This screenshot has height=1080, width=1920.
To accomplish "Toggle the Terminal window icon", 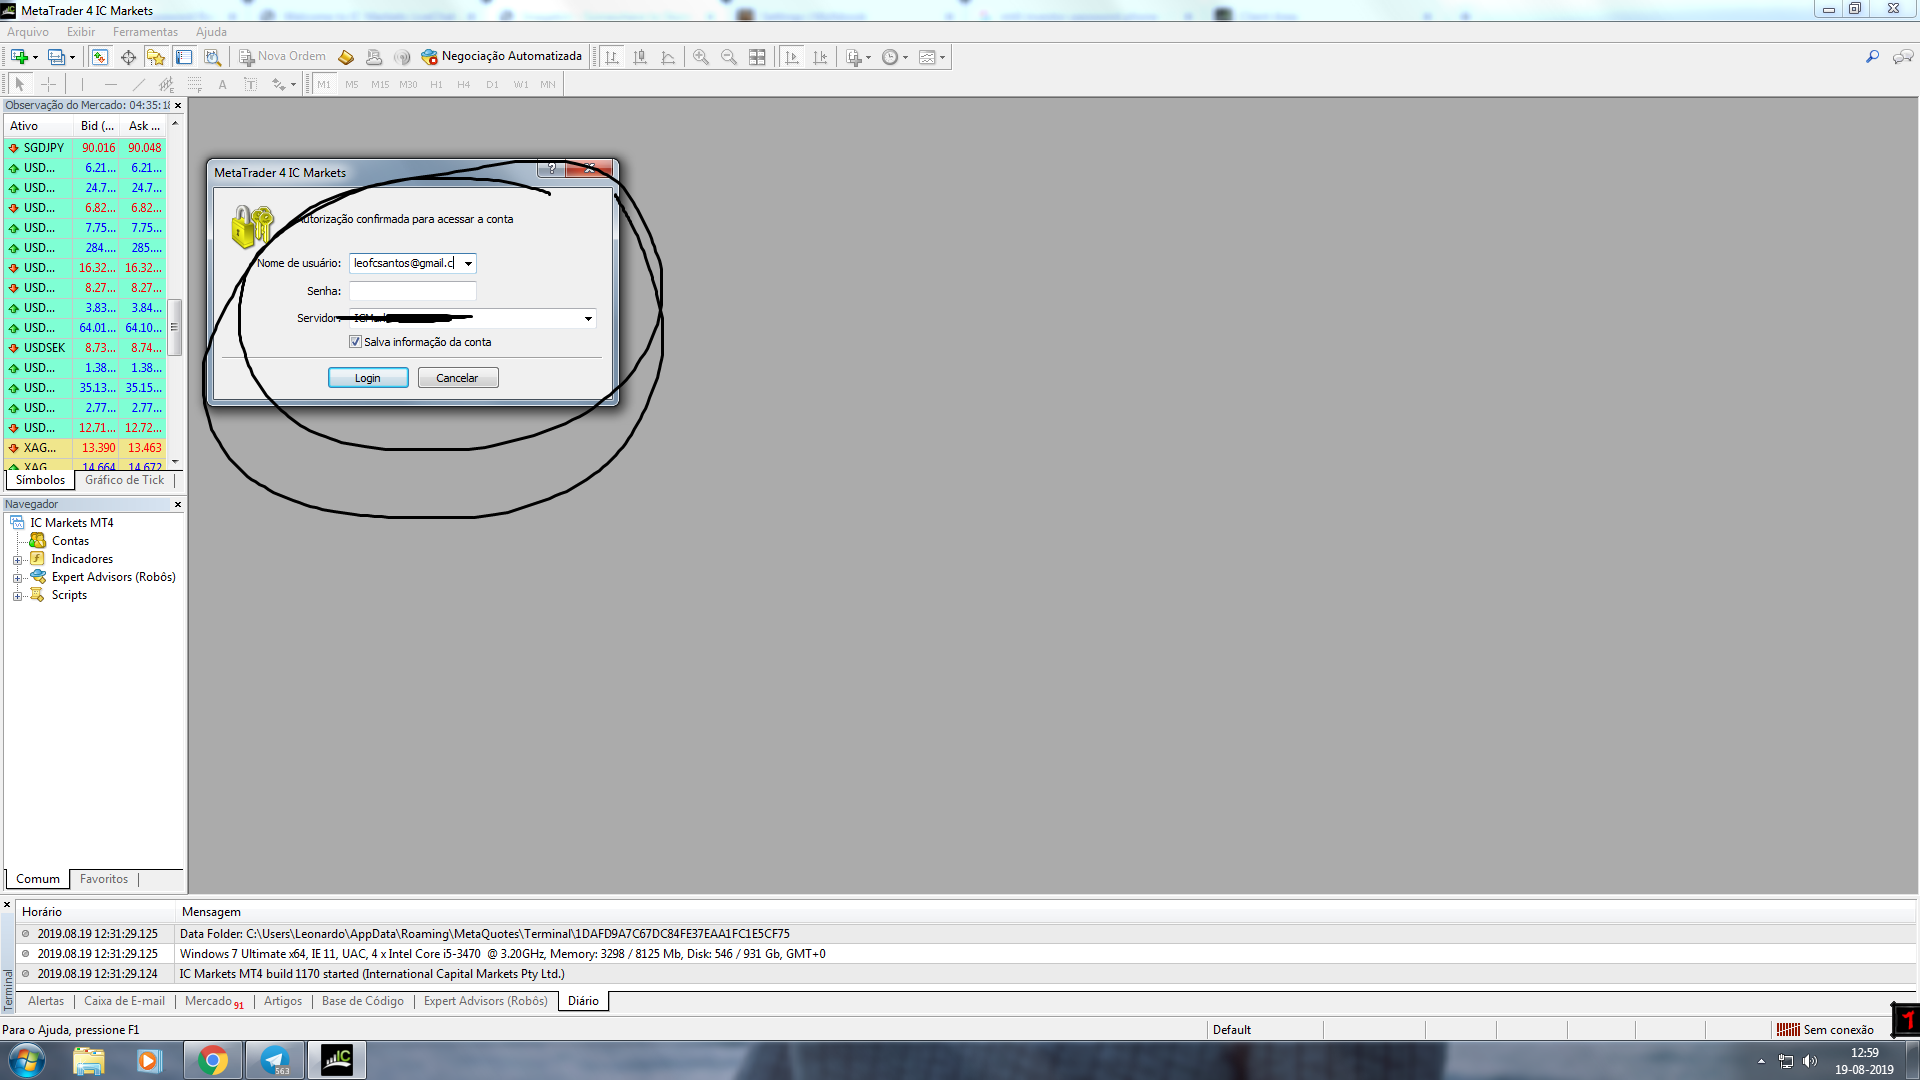I will click(184, 57).
